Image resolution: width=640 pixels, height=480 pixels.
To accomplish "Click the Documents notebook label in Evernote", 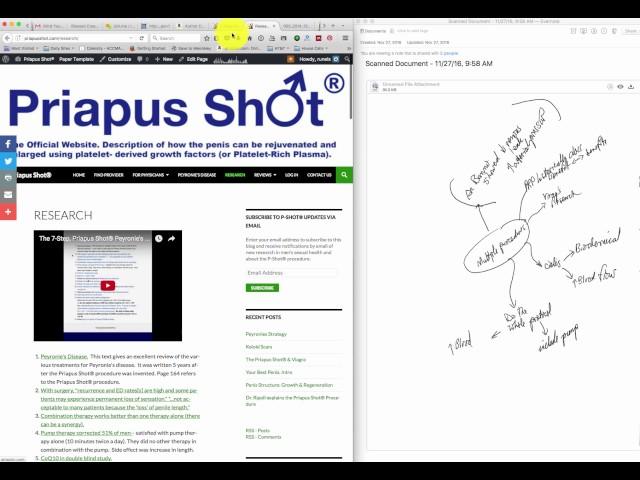I will [x=373, y=31].
